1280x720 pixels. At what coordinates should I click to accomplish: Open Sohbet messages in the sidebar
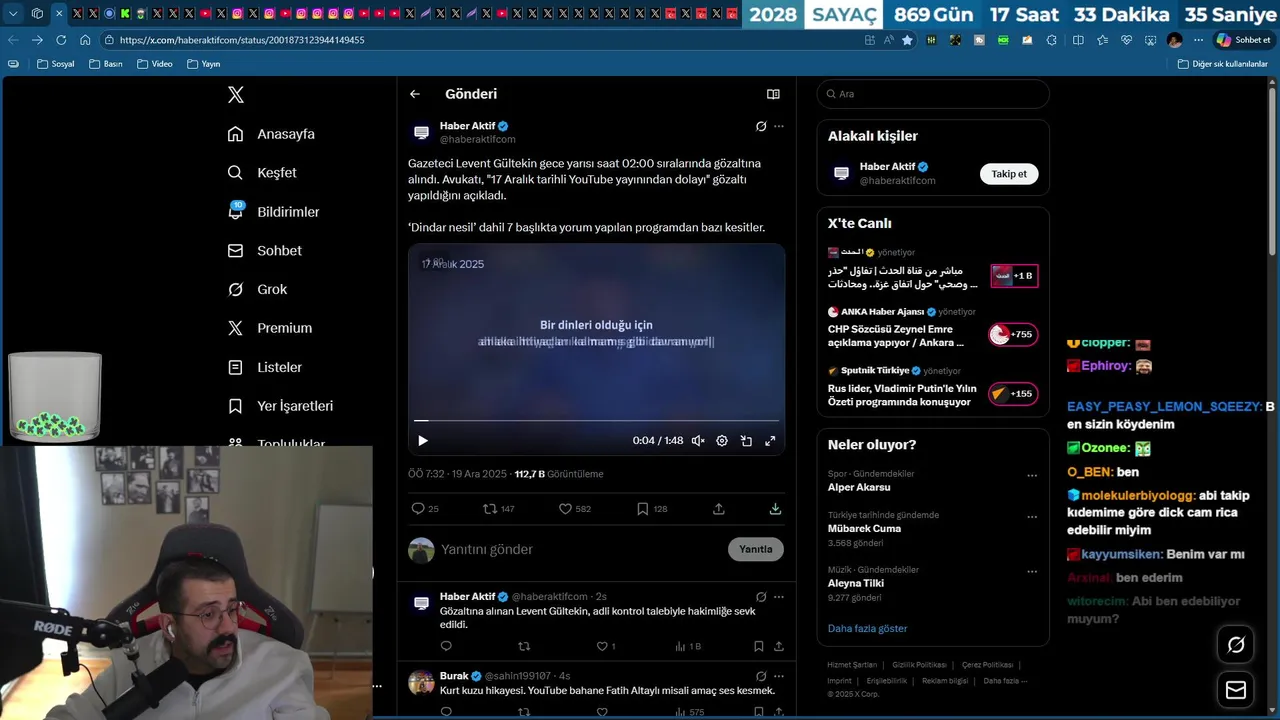265,251
